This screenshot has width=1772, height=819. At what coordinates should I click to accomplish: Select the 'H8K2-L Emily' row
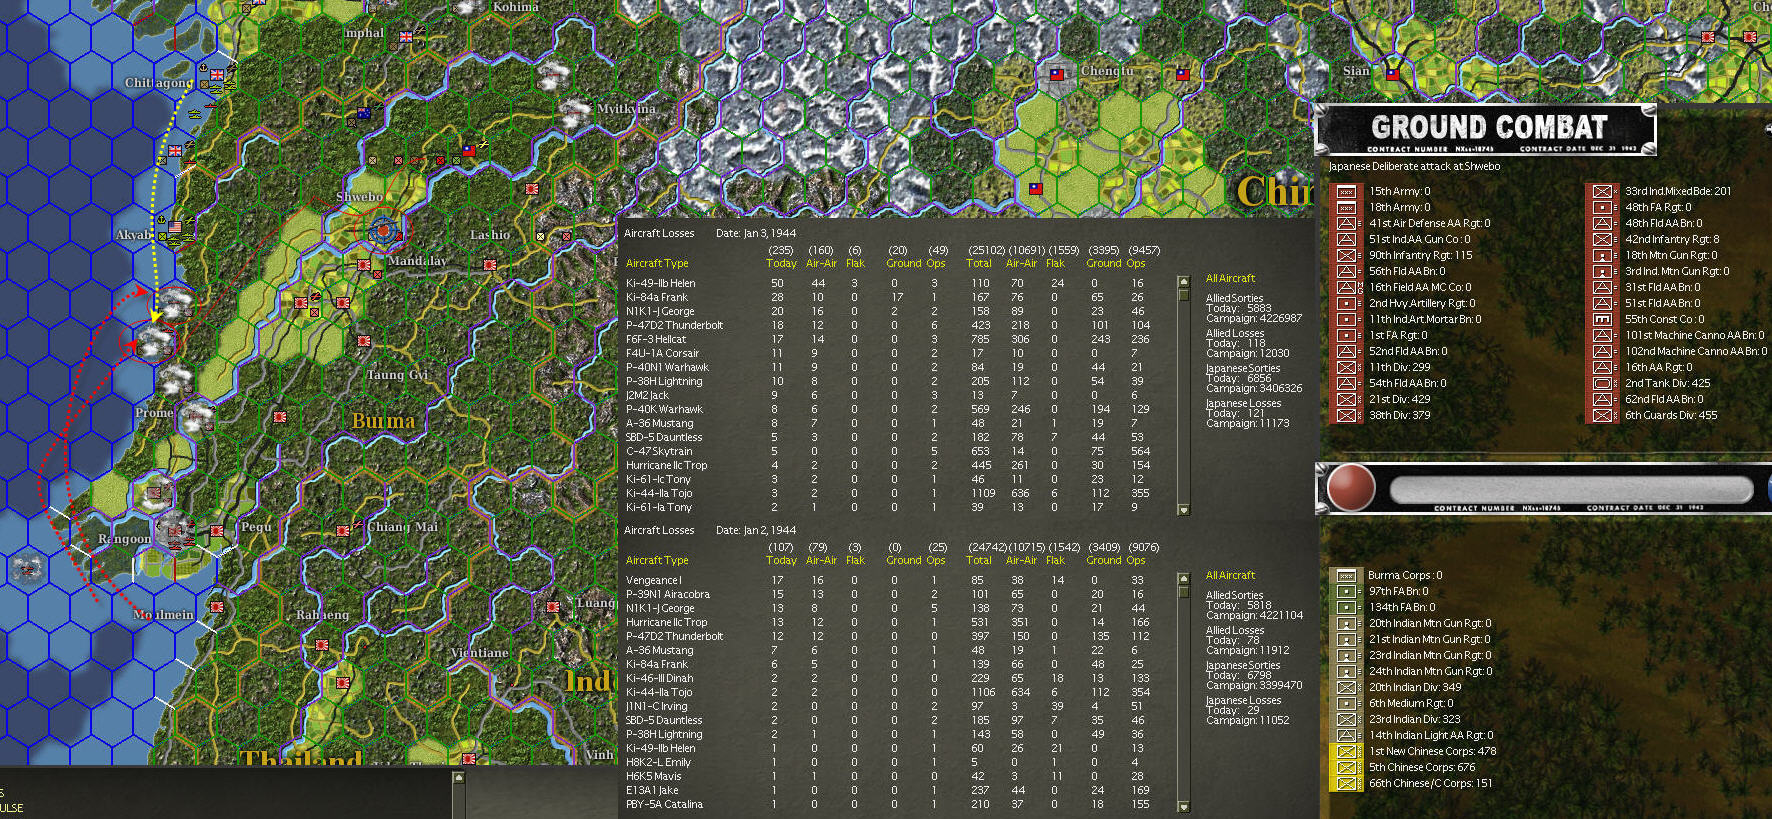point(888,762)
